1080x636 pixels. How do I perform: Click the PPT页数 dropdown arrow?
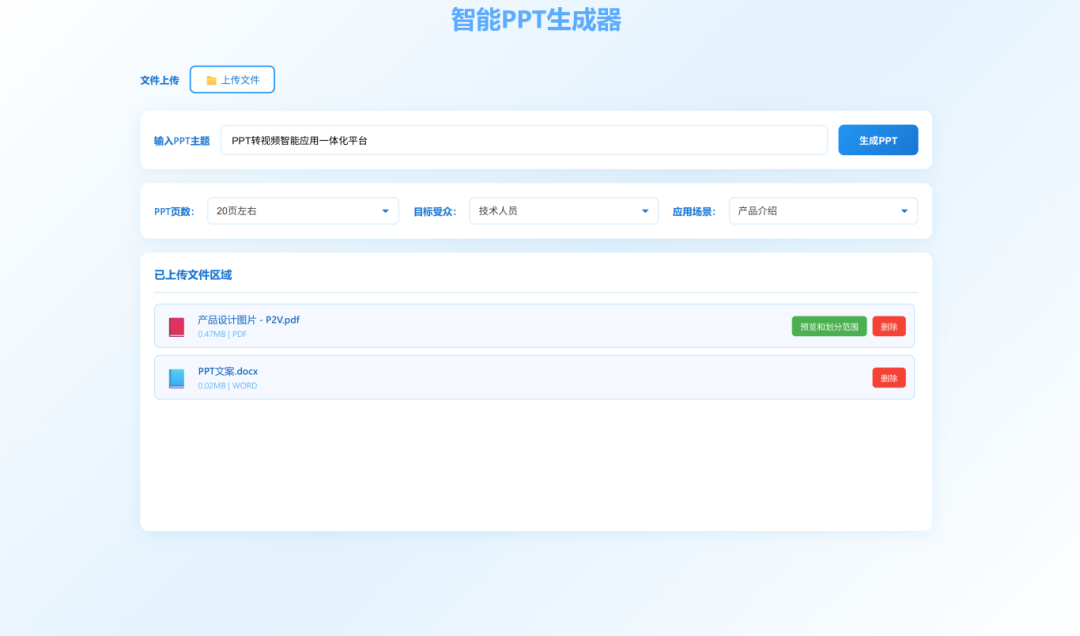[x=386, y=211]
